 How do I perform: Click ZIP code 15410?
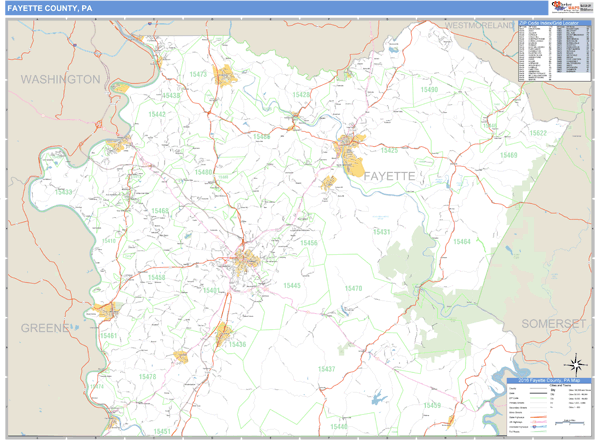tap(109, 241)
